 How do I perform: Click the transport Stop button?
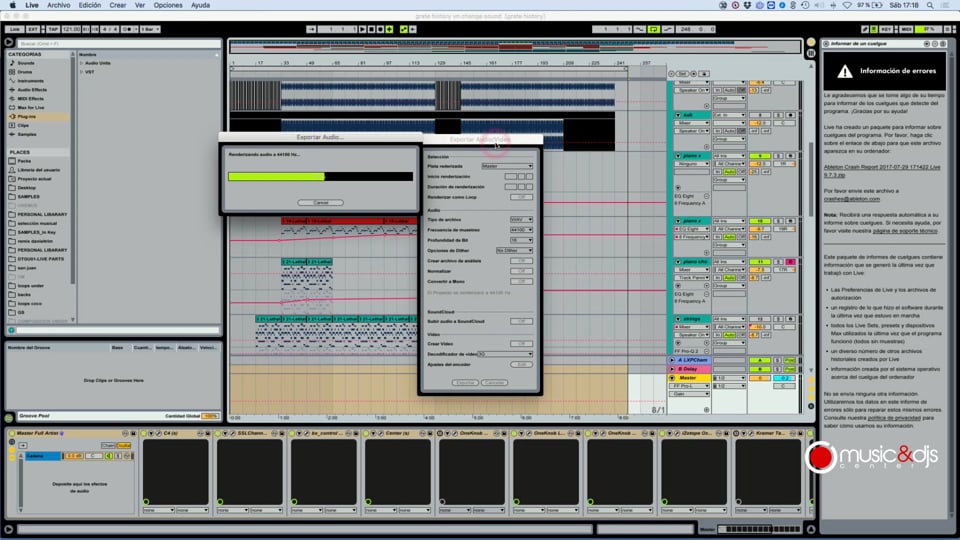[371, 29]
